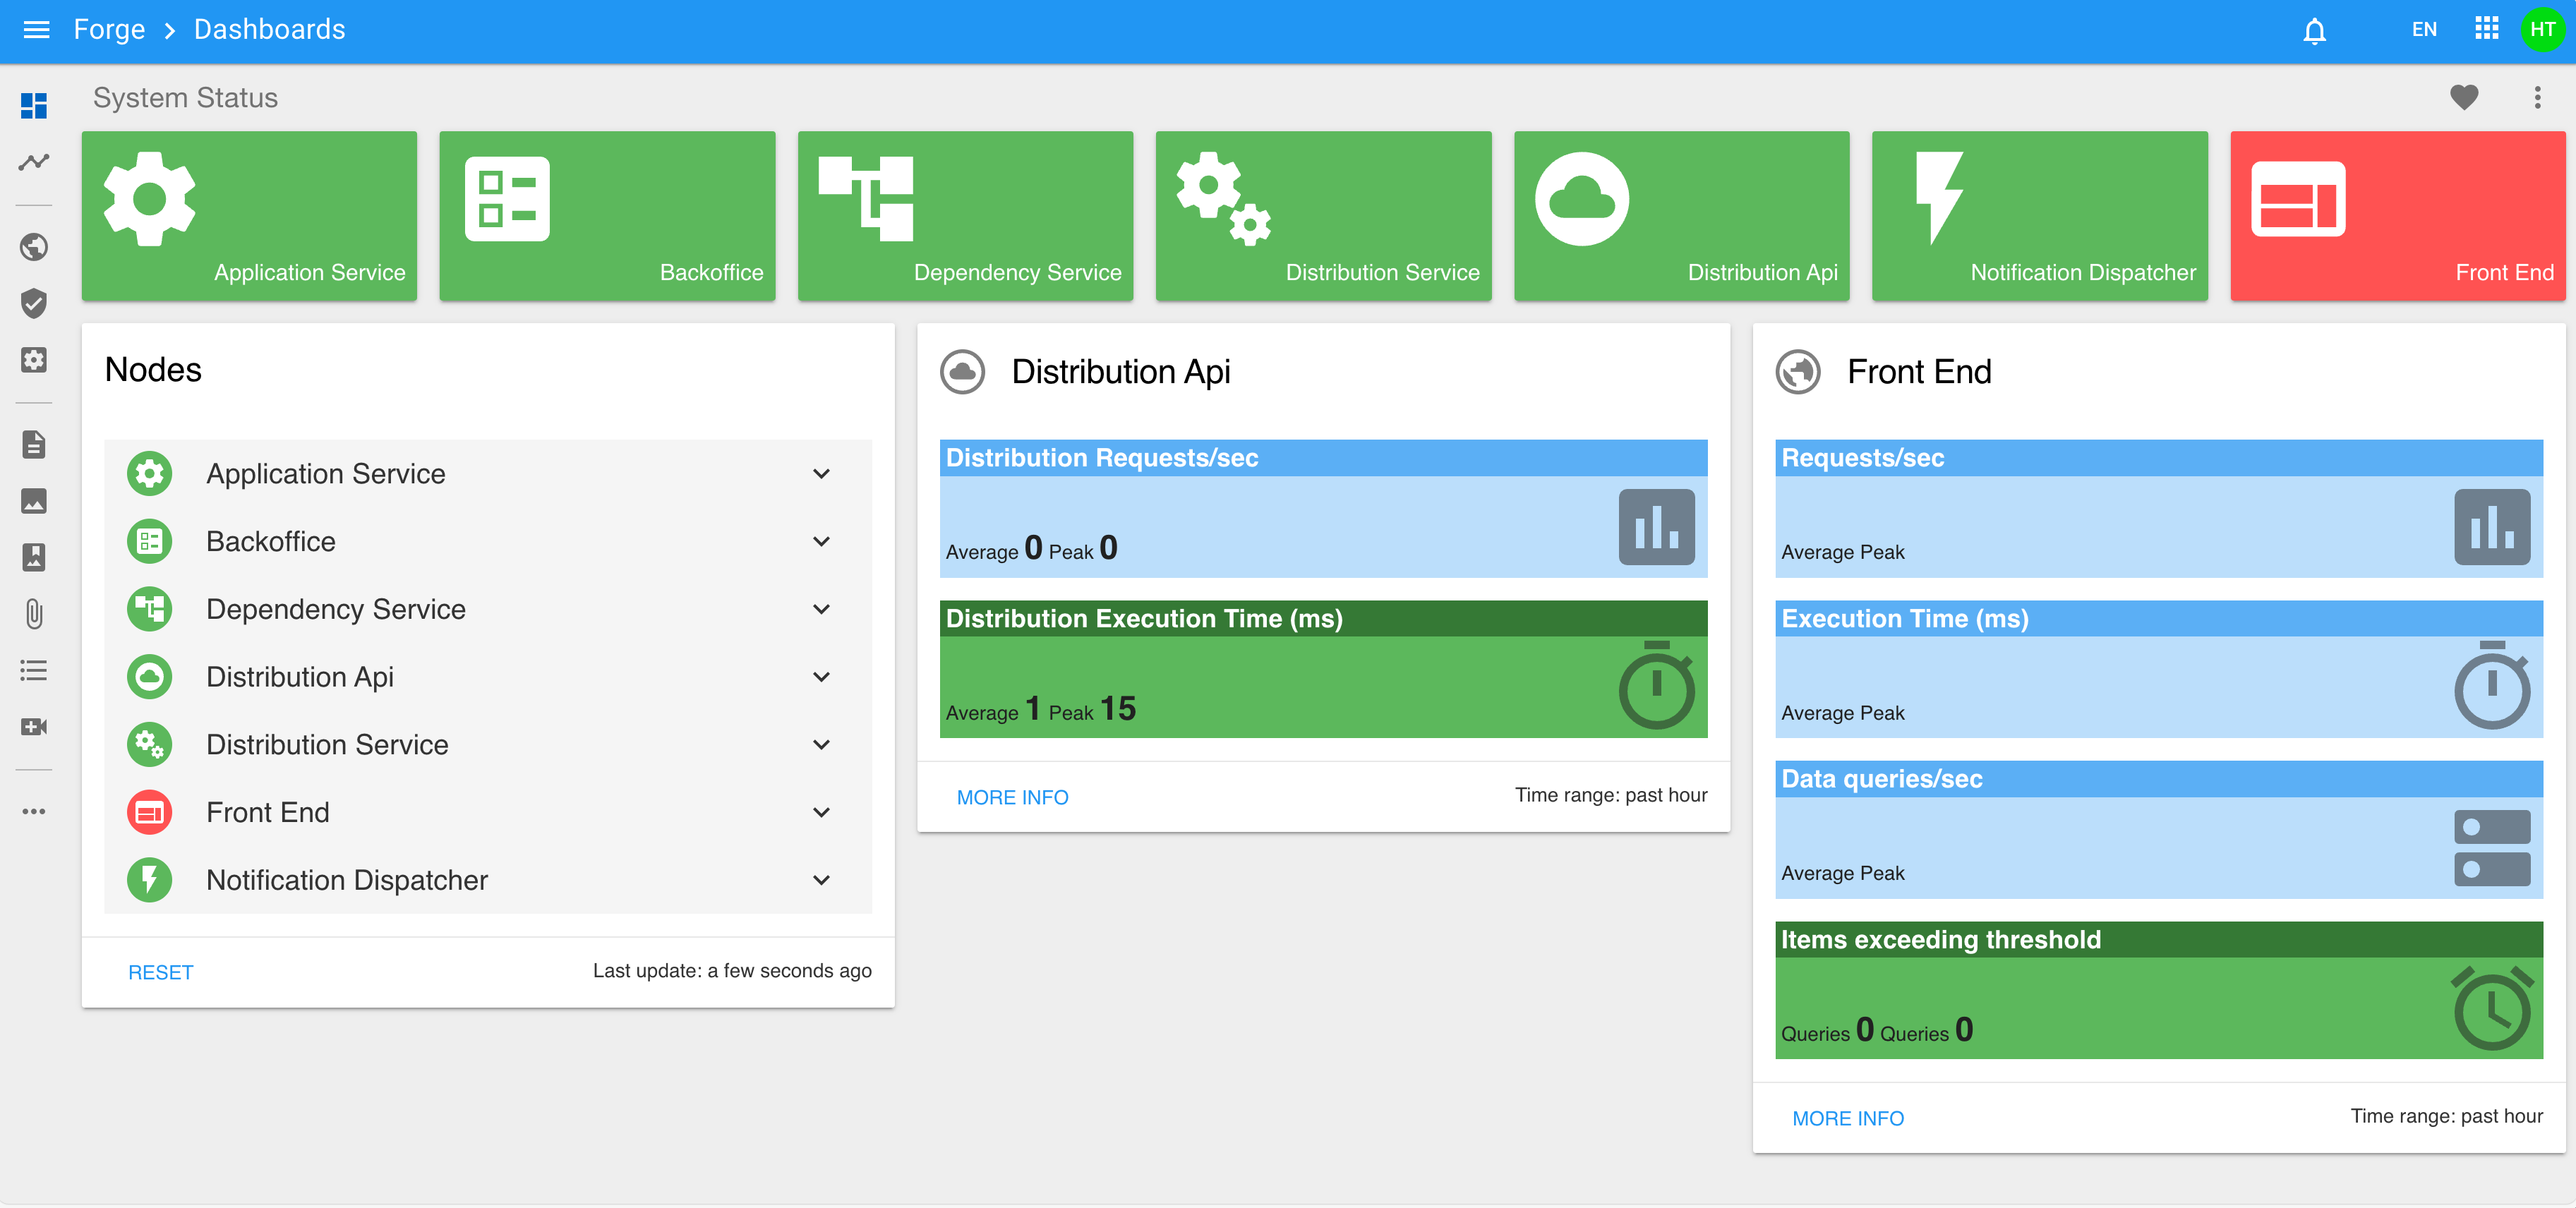
Task: Select the Distribution Api status tile
Action: tap(1681, 216)
